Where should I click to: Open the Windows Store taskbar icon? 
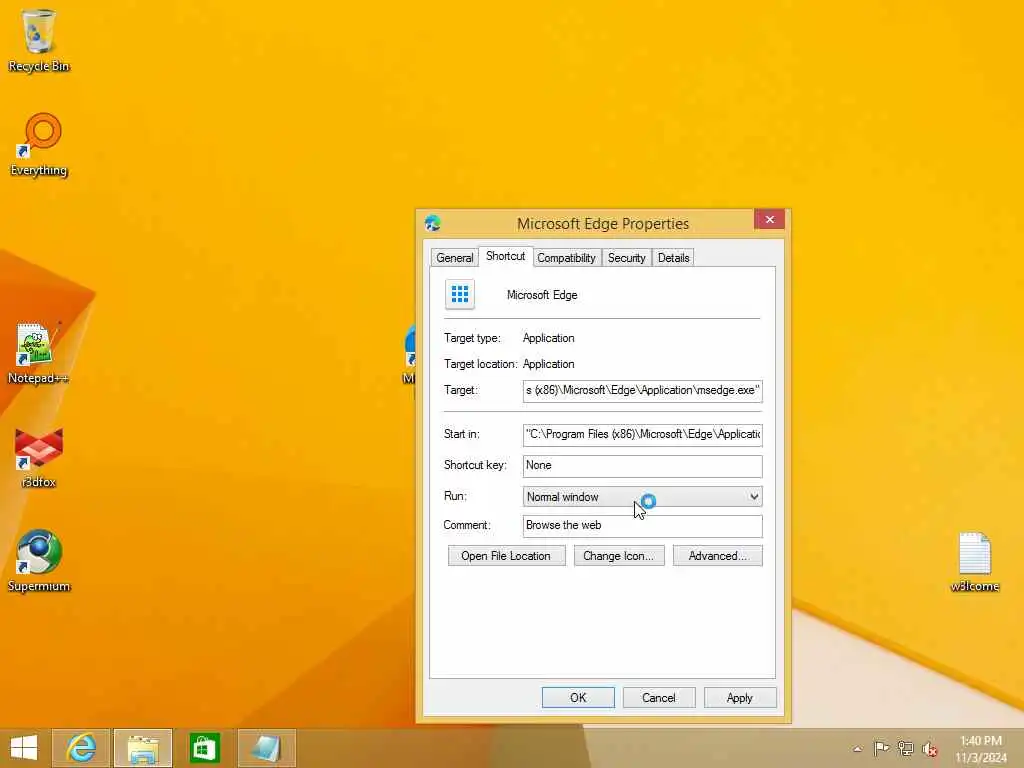point(204,748)
